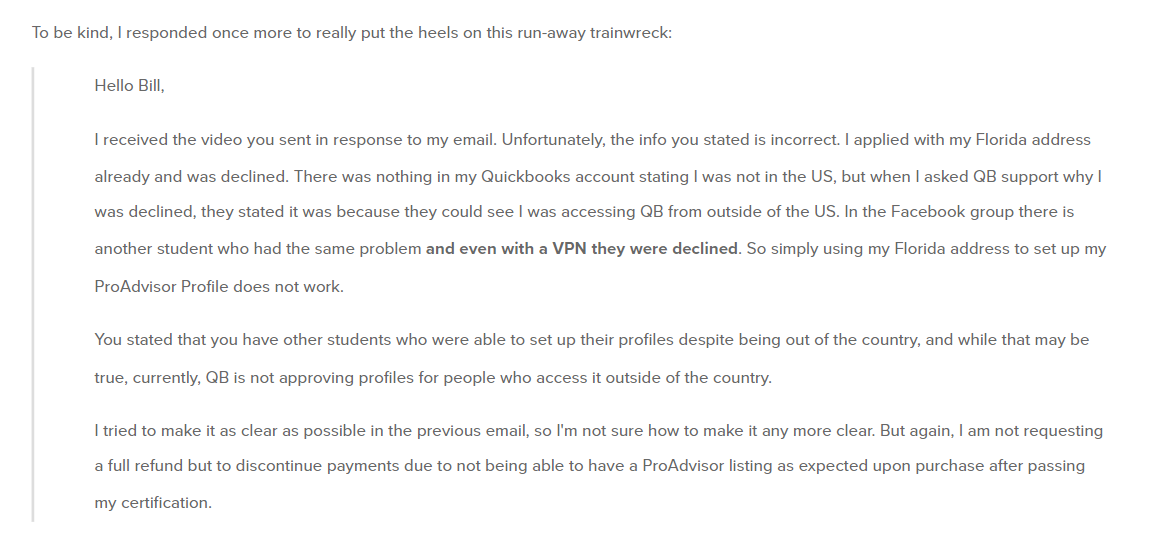Click the words "Florida address" on the first paragraph line
The height and width of the screenshot is (542, 1160).
click(1033, 140)
